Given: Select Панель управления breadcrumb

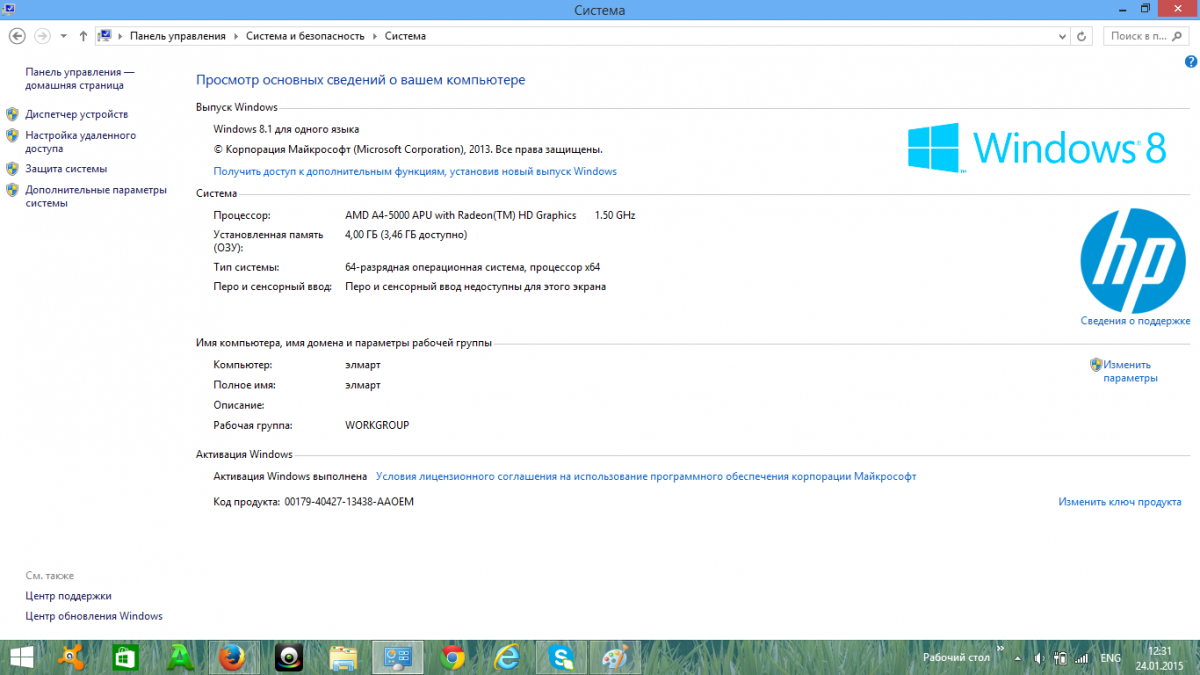Looking at the screenshot, I should click(178, 36).
